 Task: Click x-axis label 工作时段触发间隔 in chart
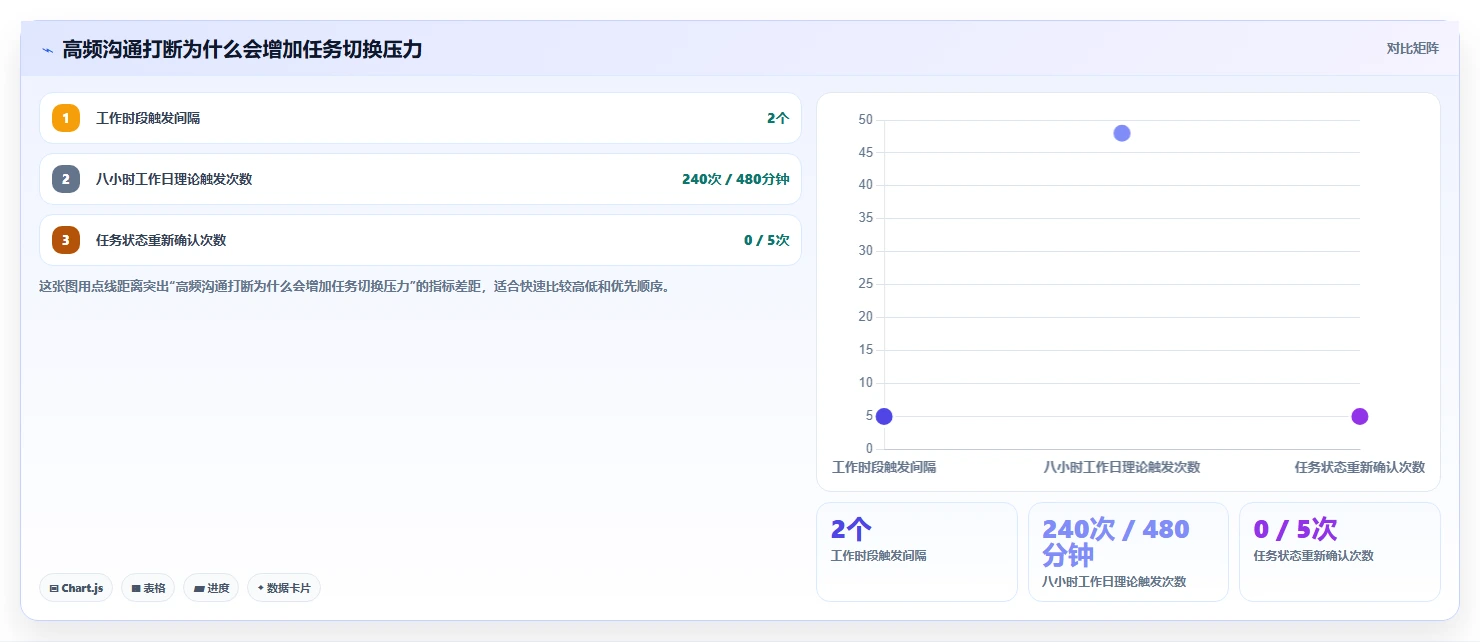pyautogui.click(x=884, y=467)
